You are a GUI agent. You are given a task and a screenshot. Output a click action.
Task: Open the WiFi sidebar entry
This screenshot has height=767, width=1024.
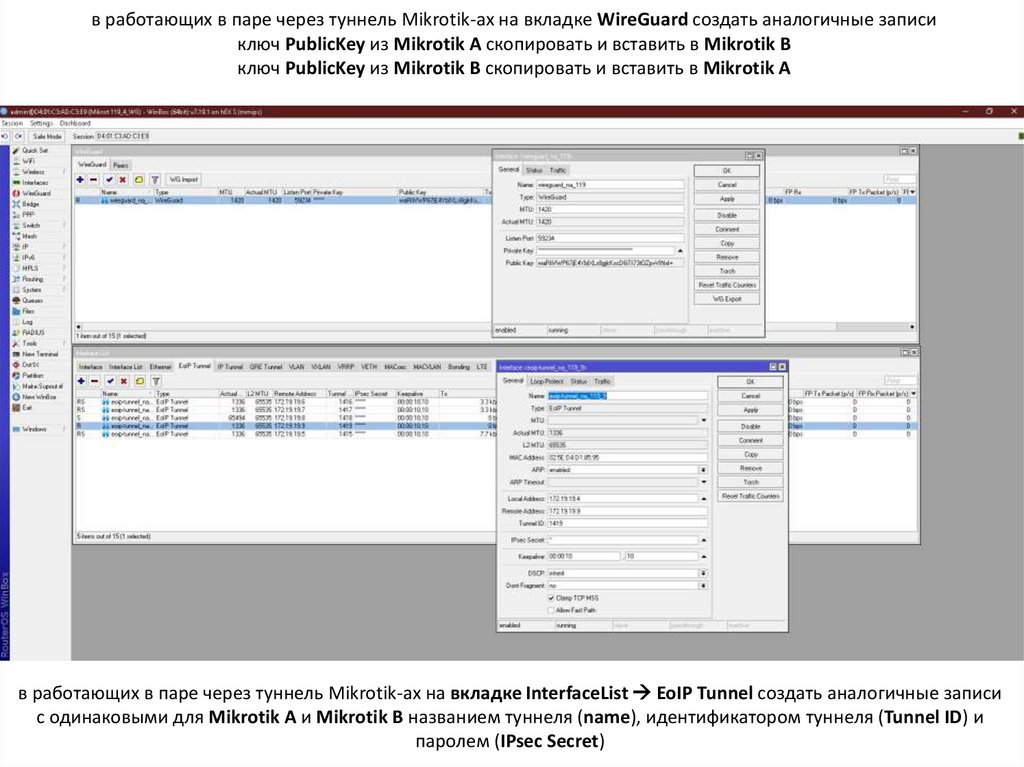point(29,161)
